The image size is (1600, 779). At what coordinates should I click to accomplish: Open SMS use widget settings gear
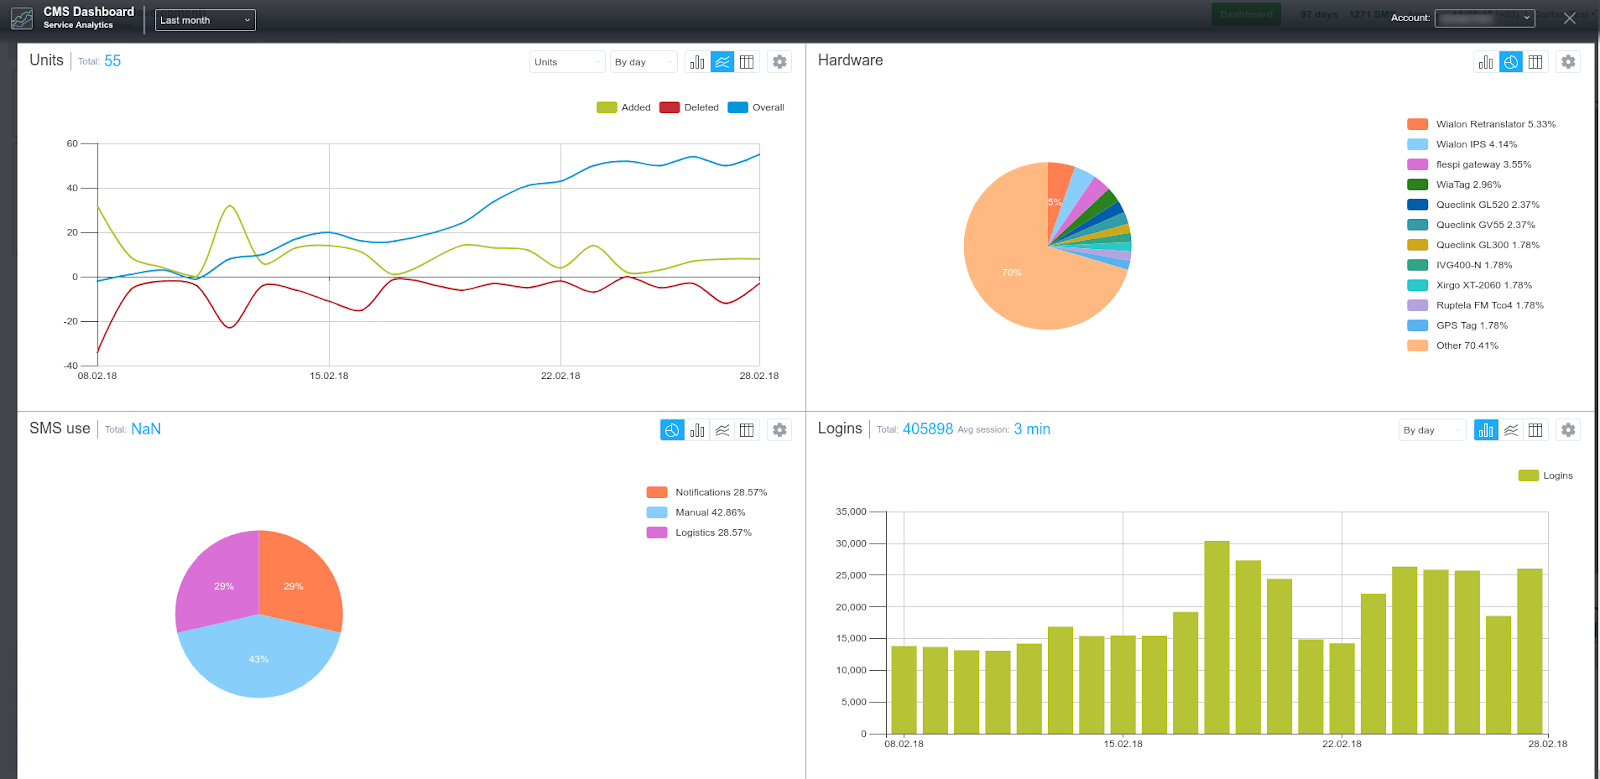coord(780,430)
